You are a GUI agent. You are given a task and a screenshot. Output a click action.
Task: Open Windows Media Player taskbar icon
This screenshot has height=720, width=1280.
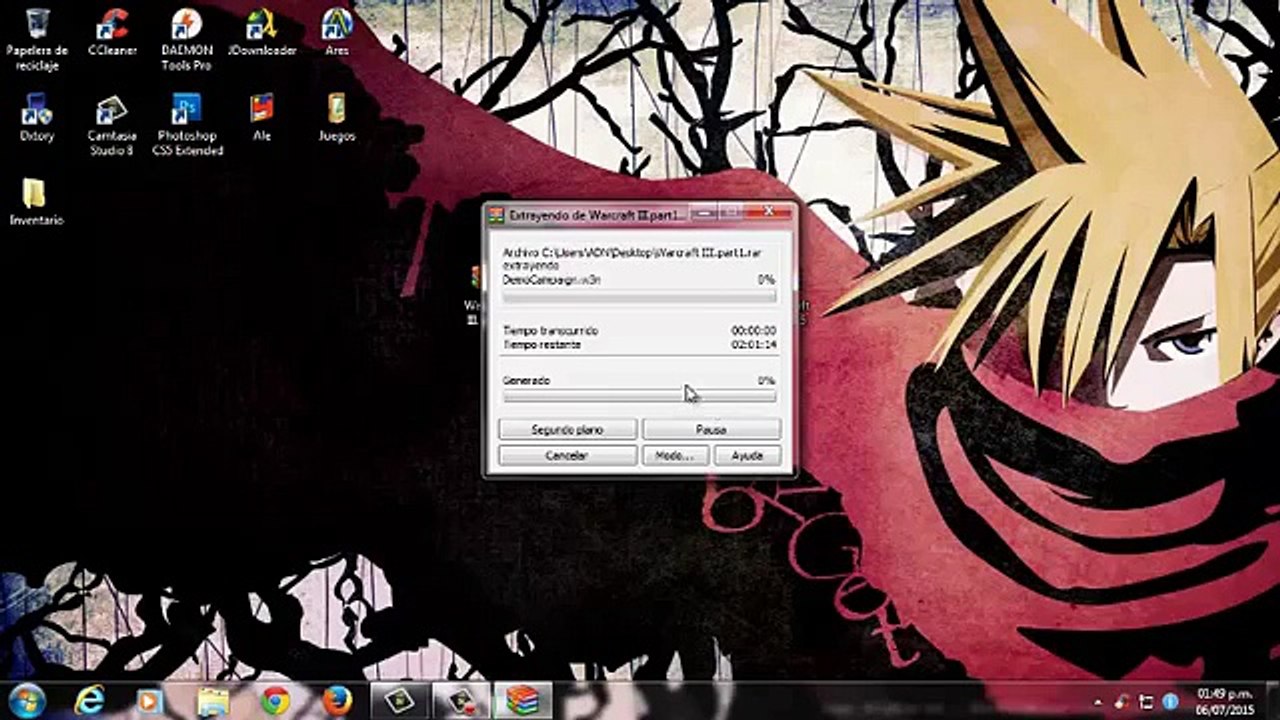pyautogui.click(x=149, y=701)
